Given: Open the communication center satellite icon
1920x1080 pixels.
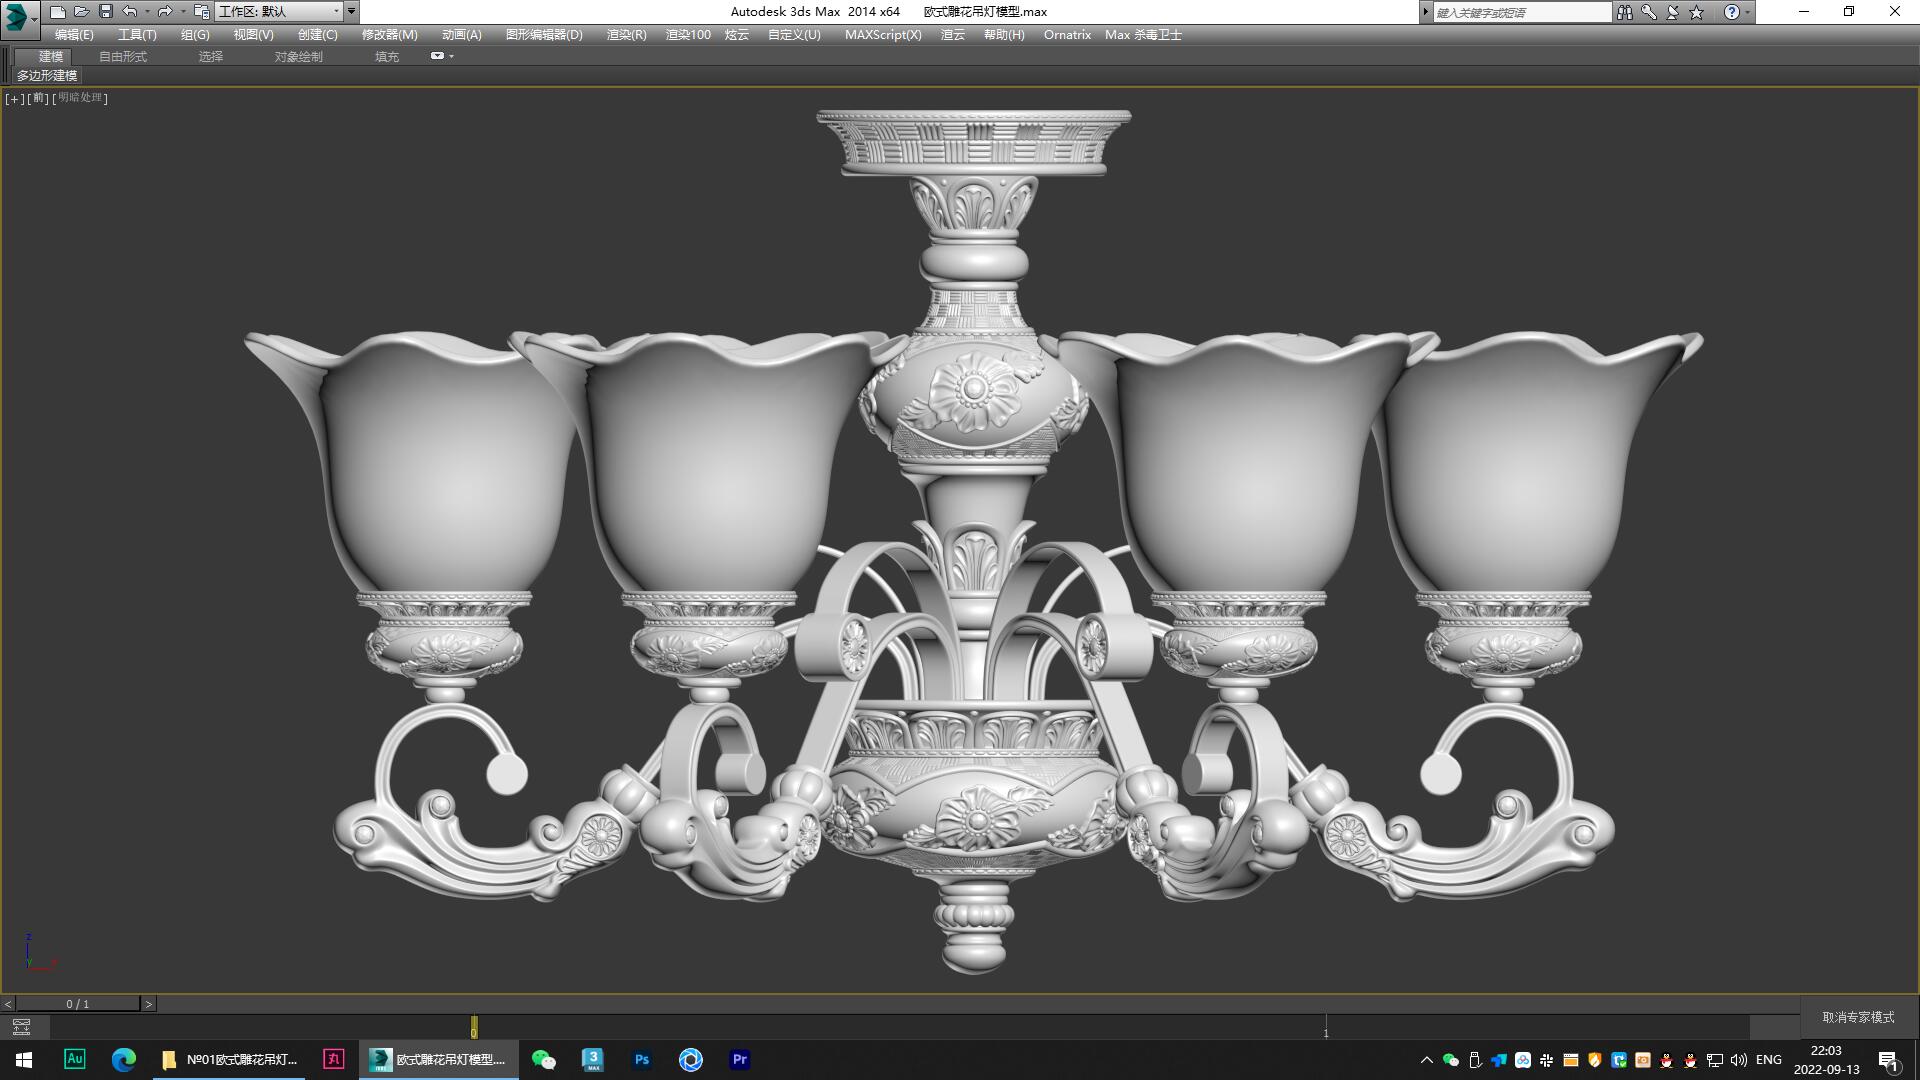Looking at the screenshot, I should tap(1670, 12).
